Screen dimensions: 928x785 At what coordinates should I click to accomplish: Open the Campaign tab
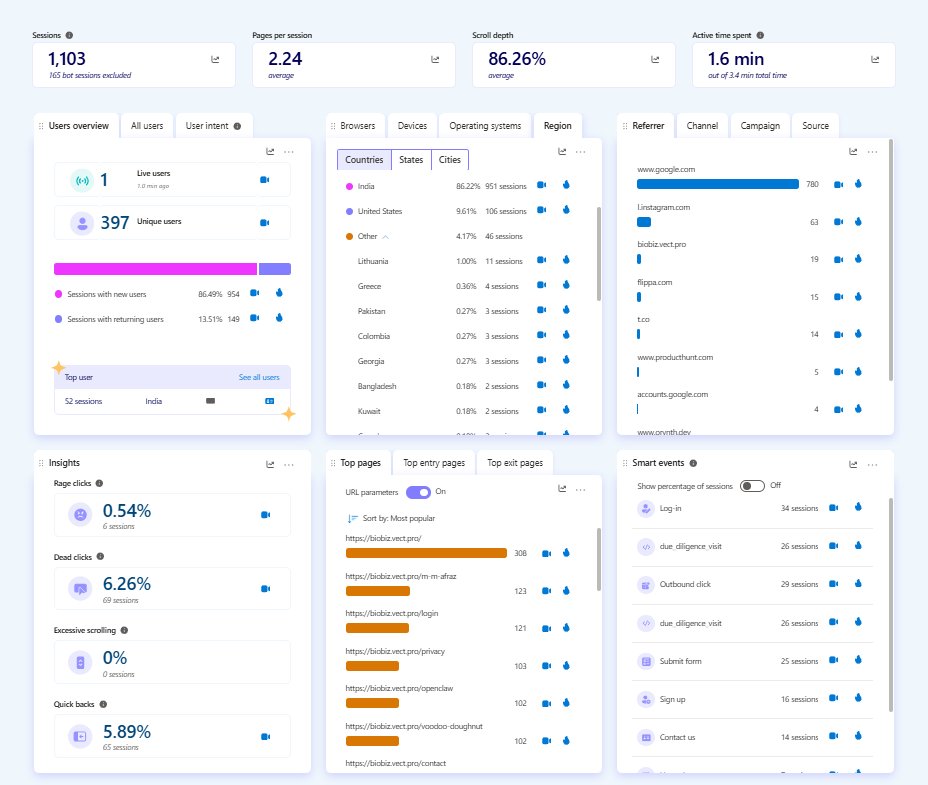tap(760, 126)
